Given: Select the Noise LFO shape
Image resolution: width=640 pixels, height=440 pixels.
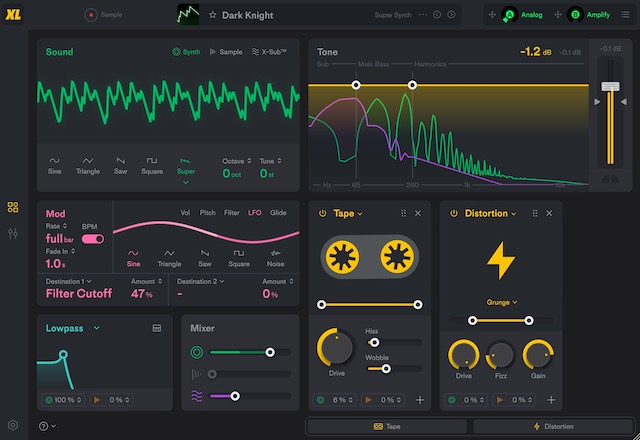Looking at the screenshot, I should (x=273, y=258).
